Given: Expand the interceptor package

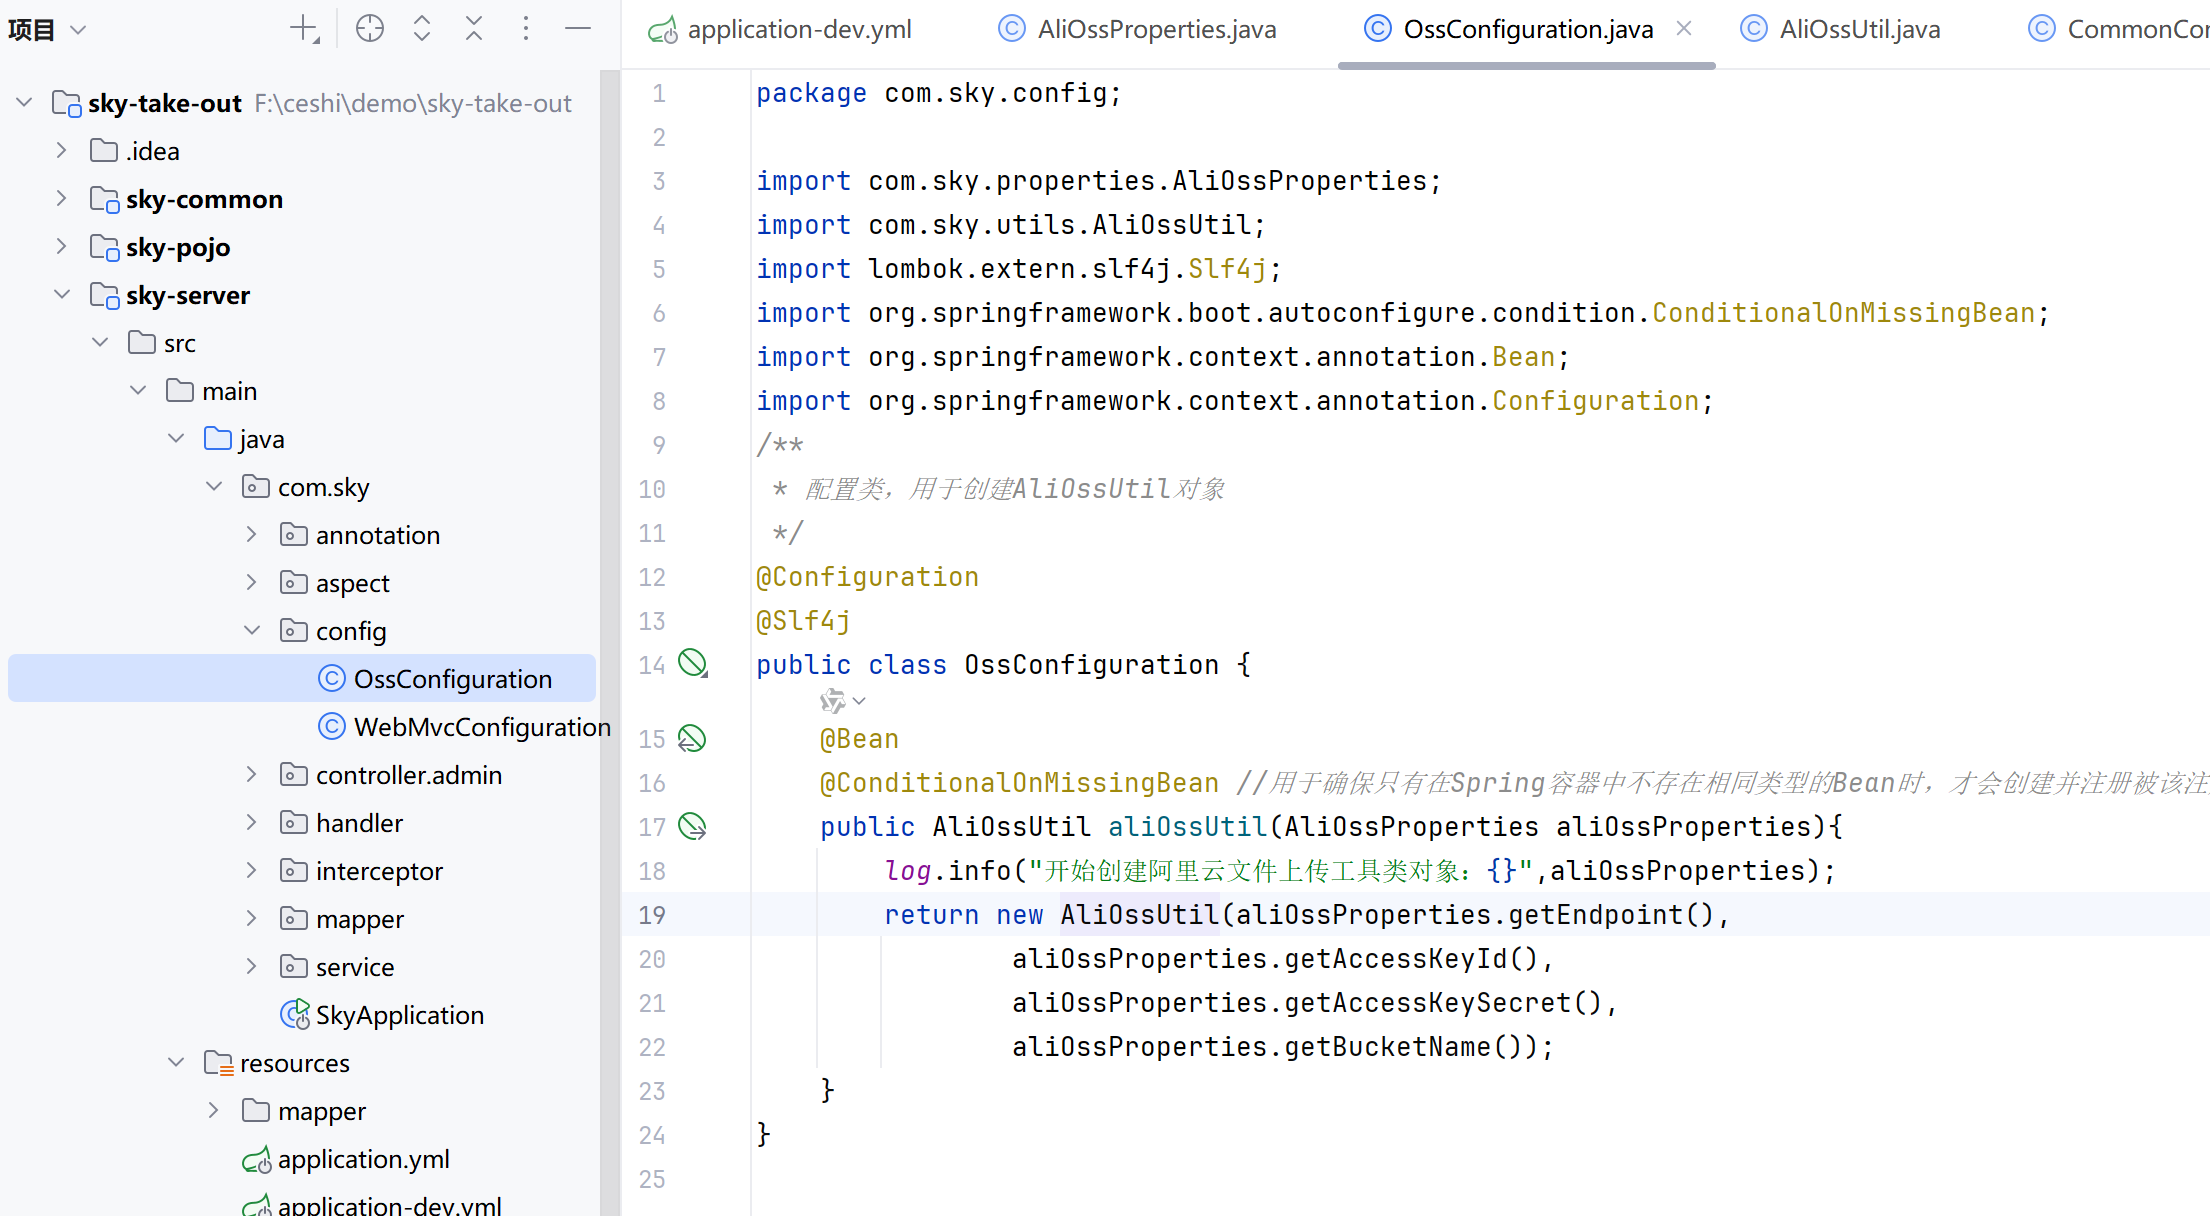Looking at the screenshot, I should pyautogui.click(x=252, y=871).
